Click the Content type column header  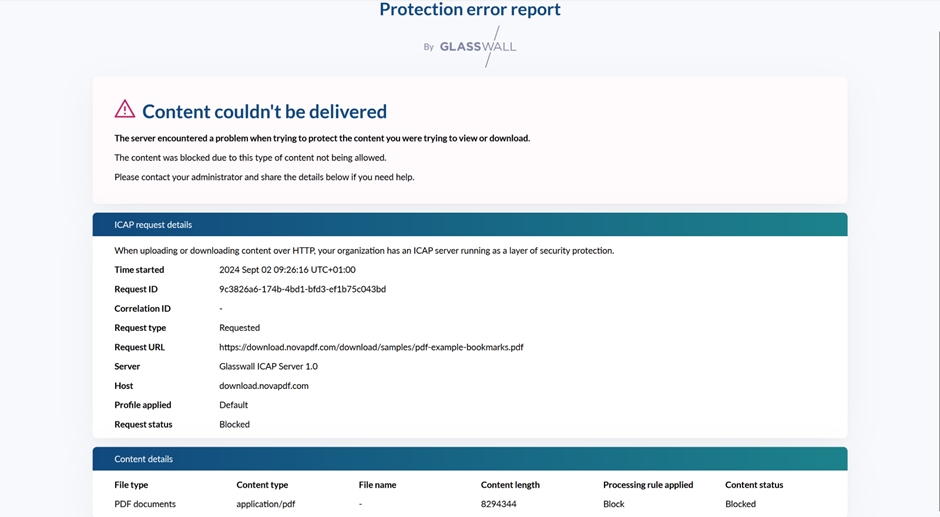[262, 485]
